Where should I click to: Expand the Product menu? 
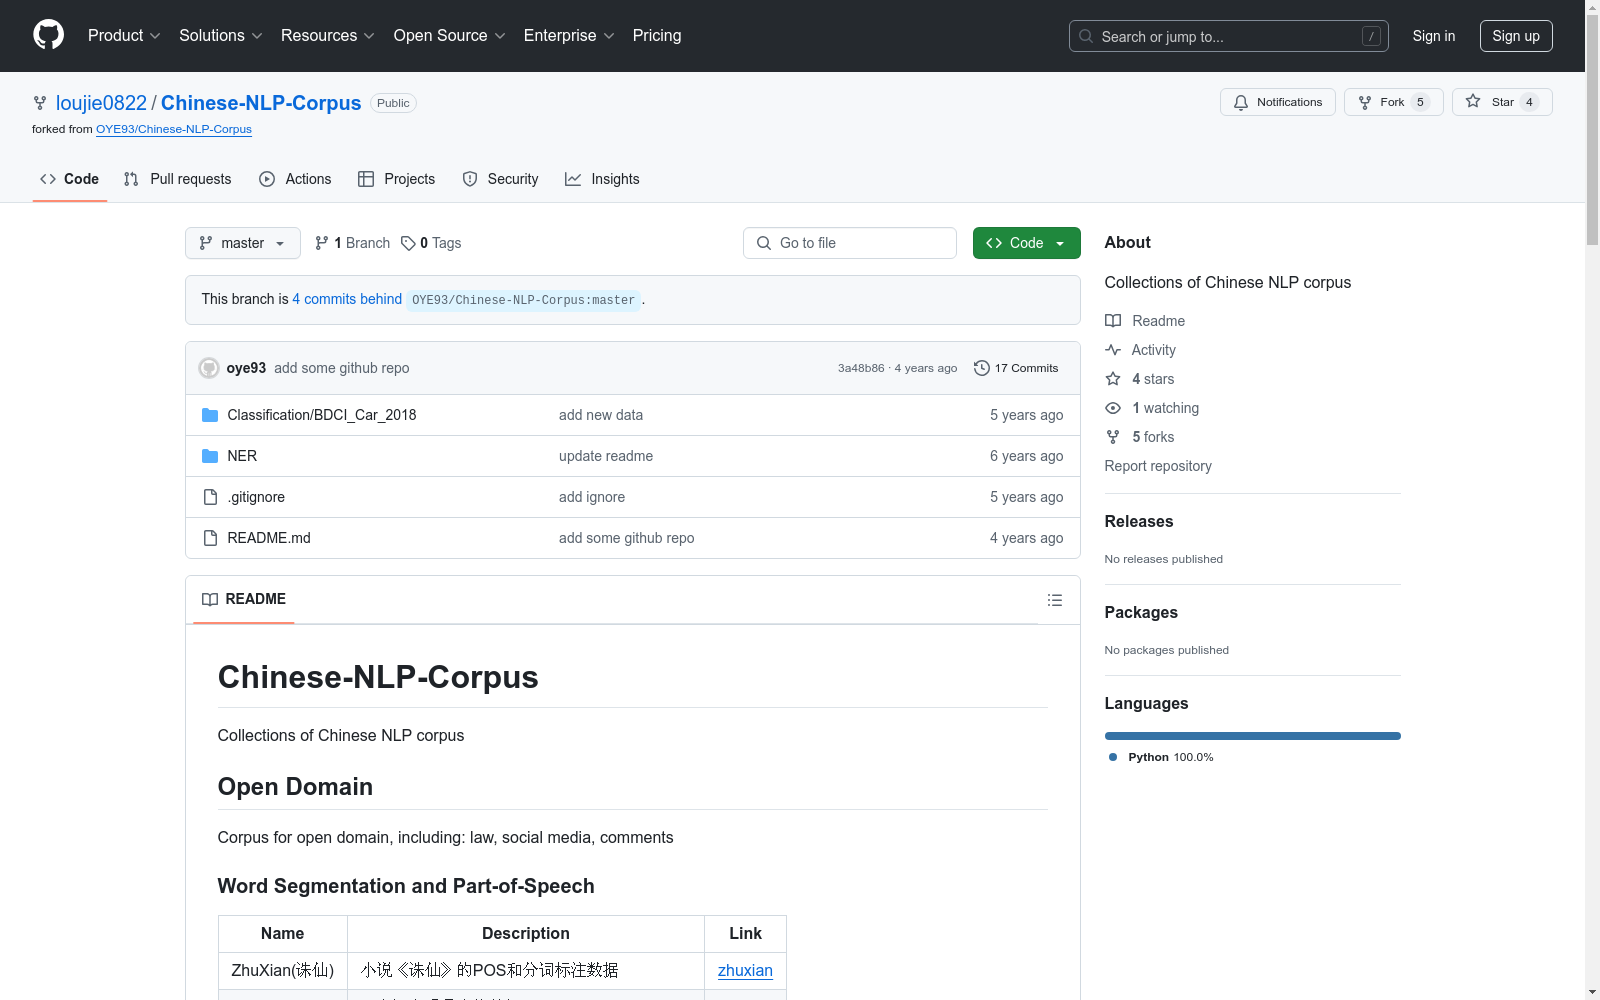(124, 36)
